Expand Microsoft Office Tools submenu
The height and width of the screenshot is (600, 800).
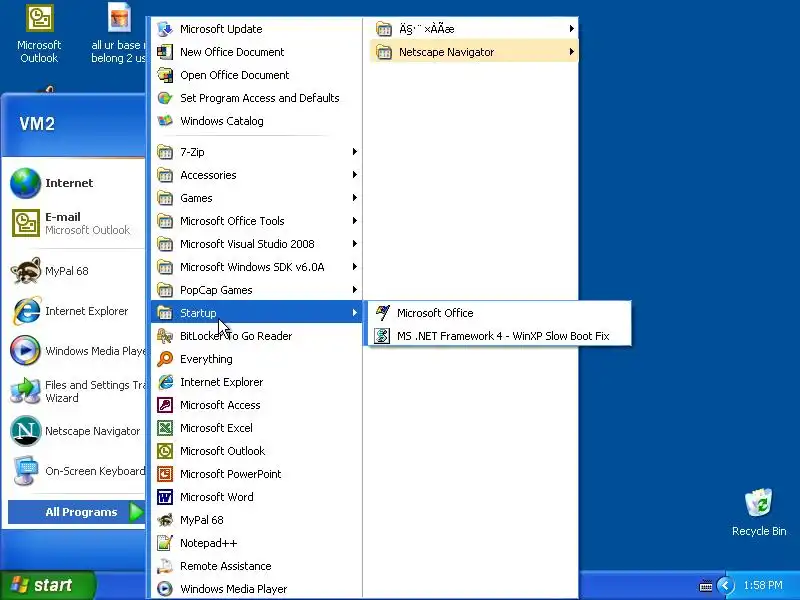[x=257, y=221]
